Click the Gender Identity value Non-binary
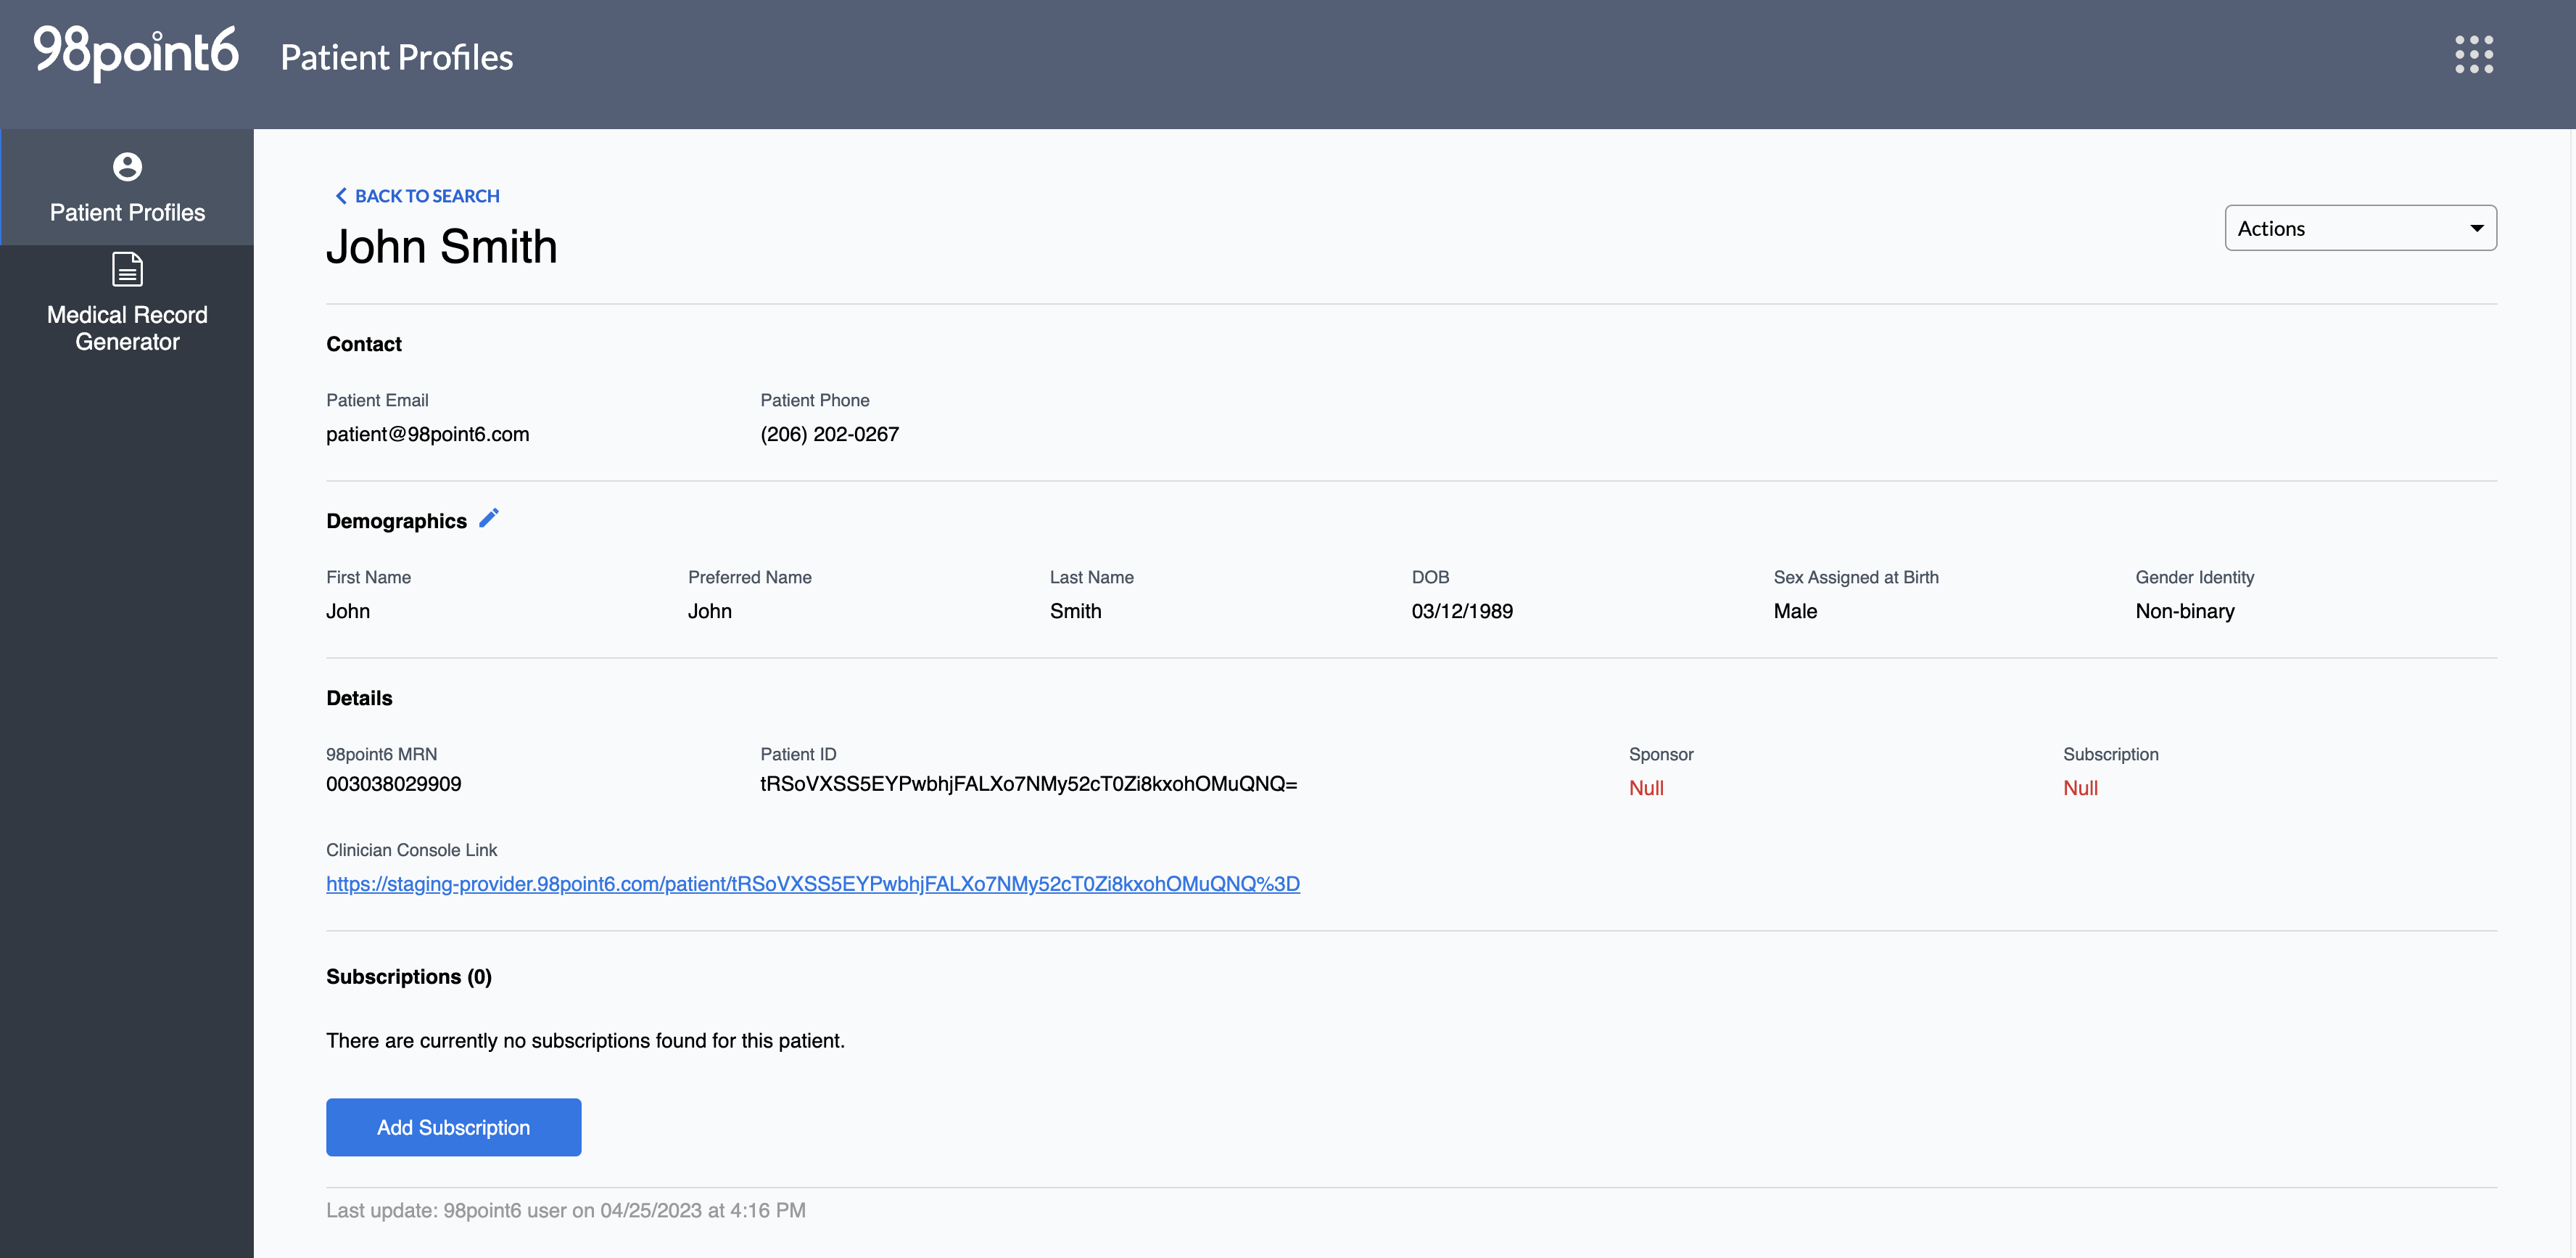The width and height of the screenshot is (2576, 1258). (x=2184, y=611)
